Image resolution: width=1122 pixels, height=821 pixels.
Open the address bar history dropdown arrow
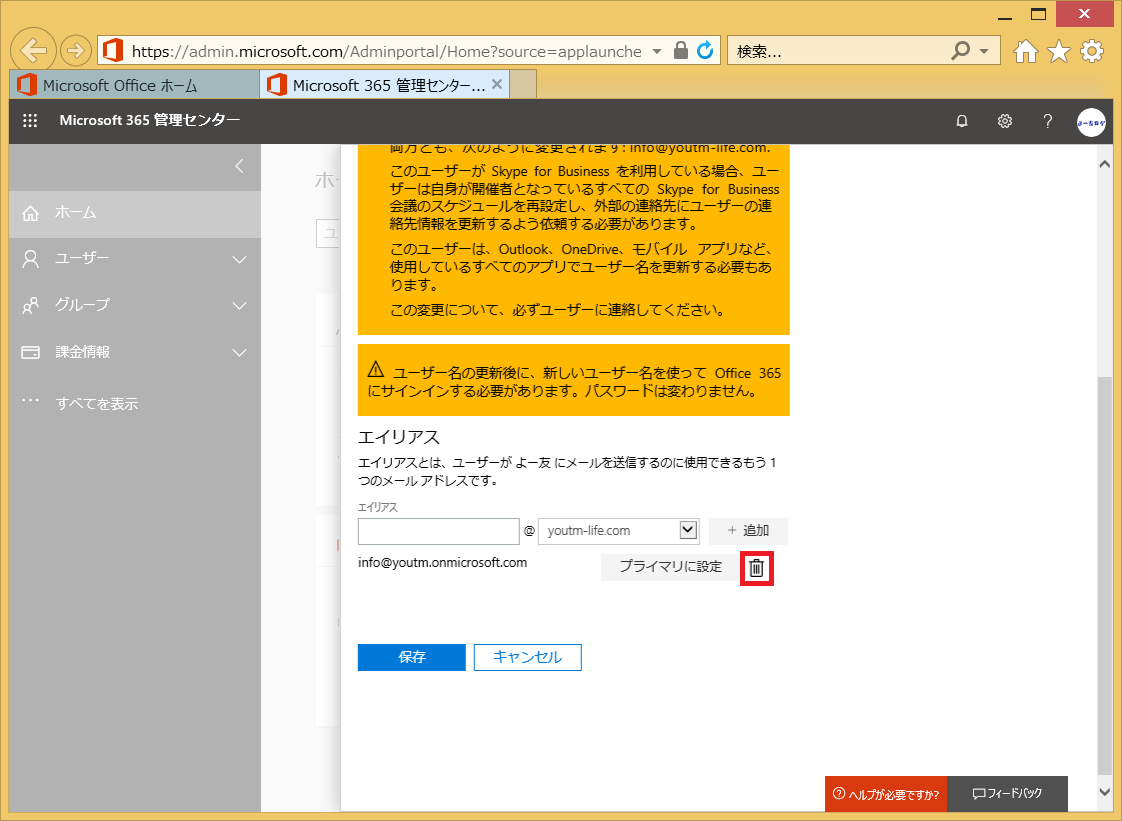pos(657,51)
